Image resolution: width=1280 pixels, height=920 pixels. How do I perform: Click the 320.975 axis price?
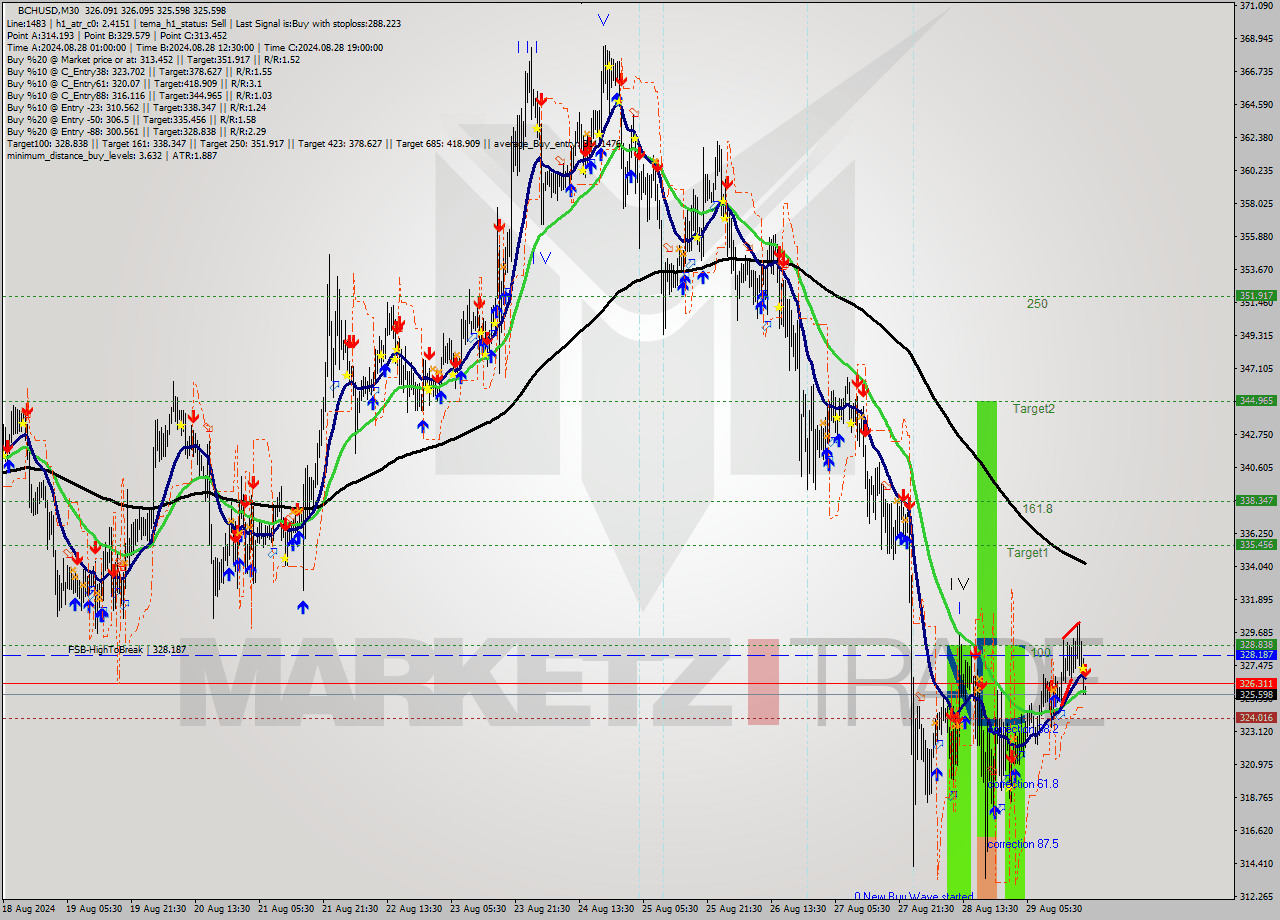point(1256,764)
